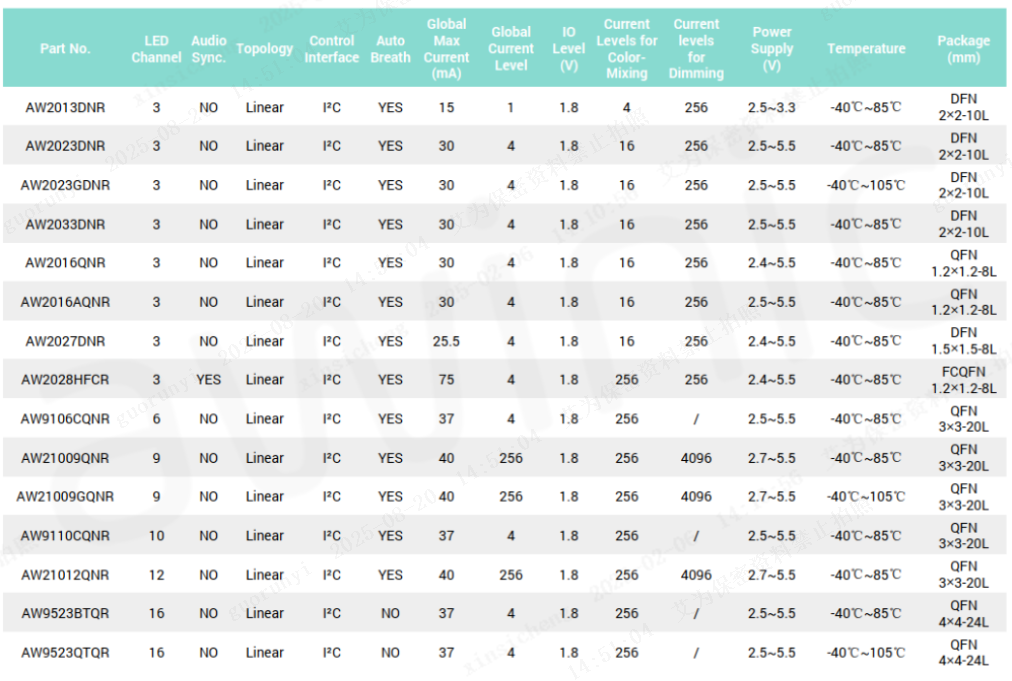Click the AW21009QNR part number
Image resolution: width=1012 pixels, height=681 pixels.
pyautogui.click(x=65, y=458)
